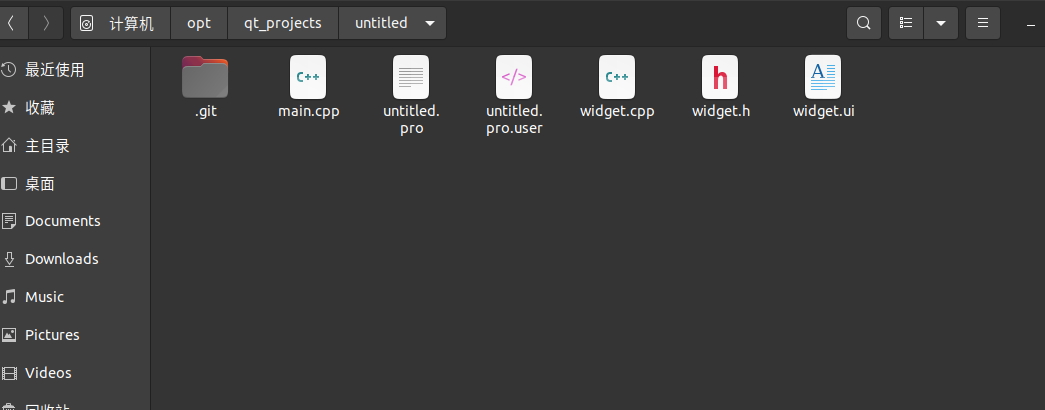Click the 主目录 home icon

pos(9,145)
